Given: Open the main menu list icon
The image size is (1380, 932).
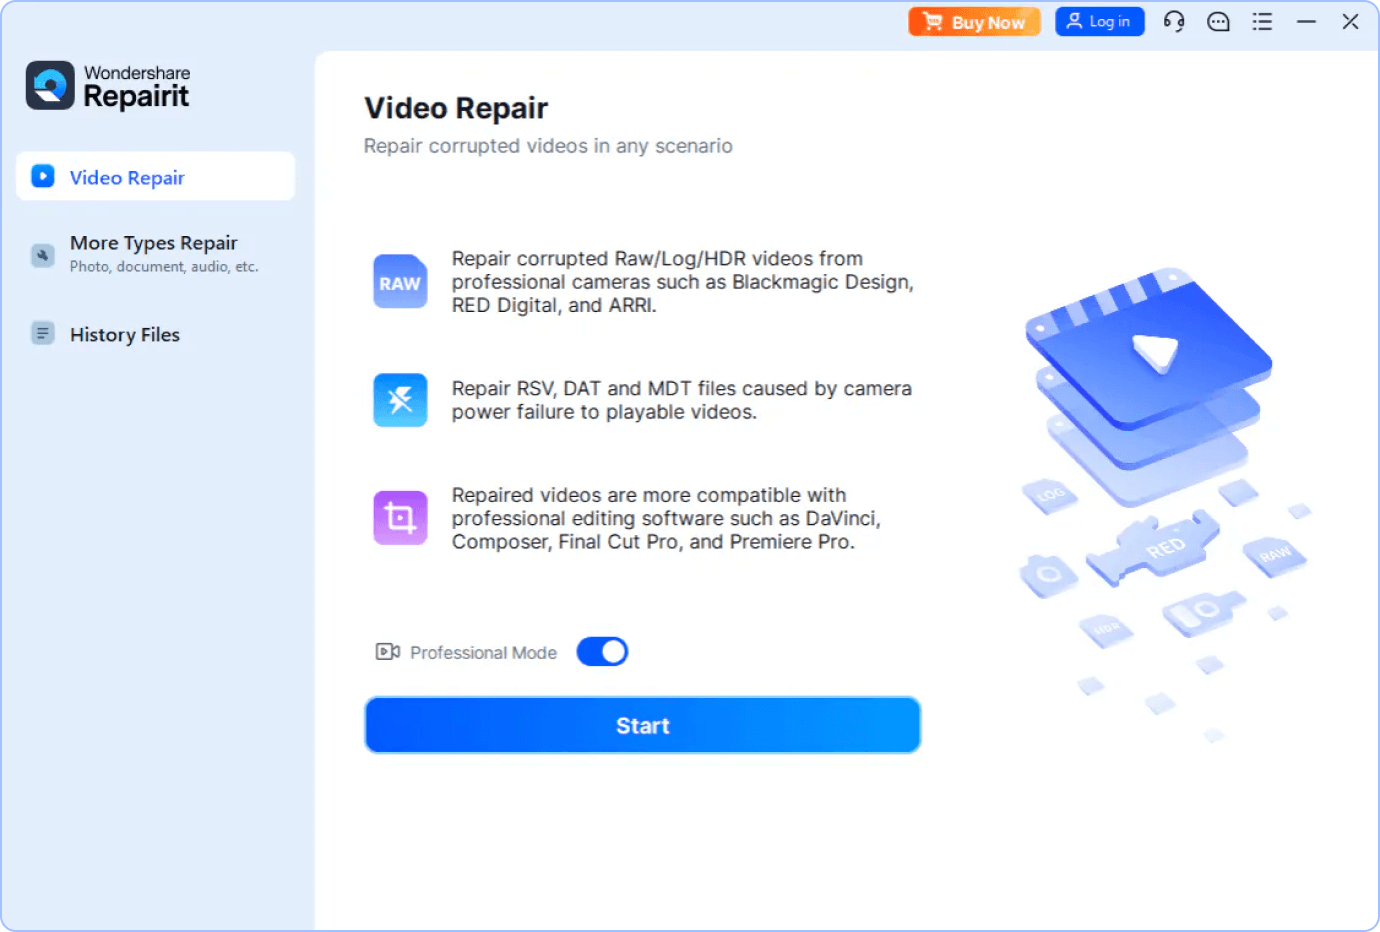Looking at the screenshot, I should 1262,21.
